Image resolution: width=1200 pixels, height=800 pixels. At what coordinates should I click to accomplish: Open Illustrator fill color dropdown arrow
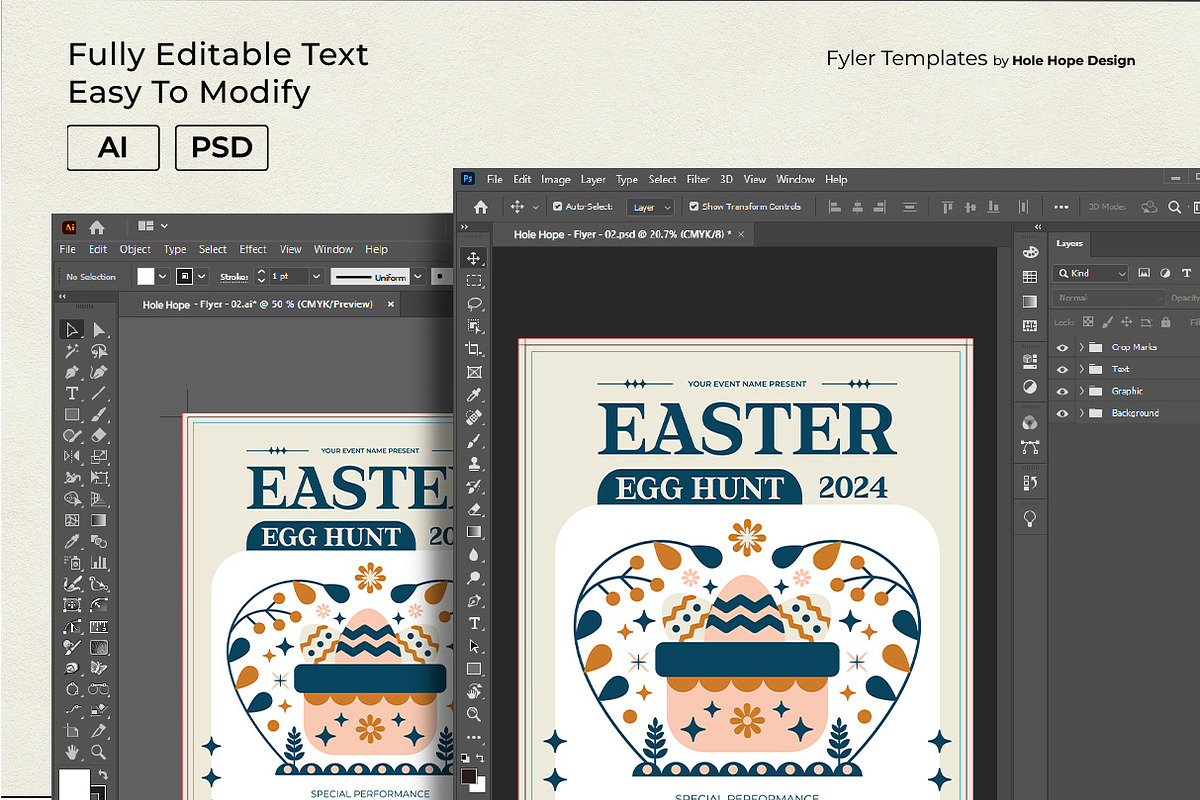click(x=164, y=277)
